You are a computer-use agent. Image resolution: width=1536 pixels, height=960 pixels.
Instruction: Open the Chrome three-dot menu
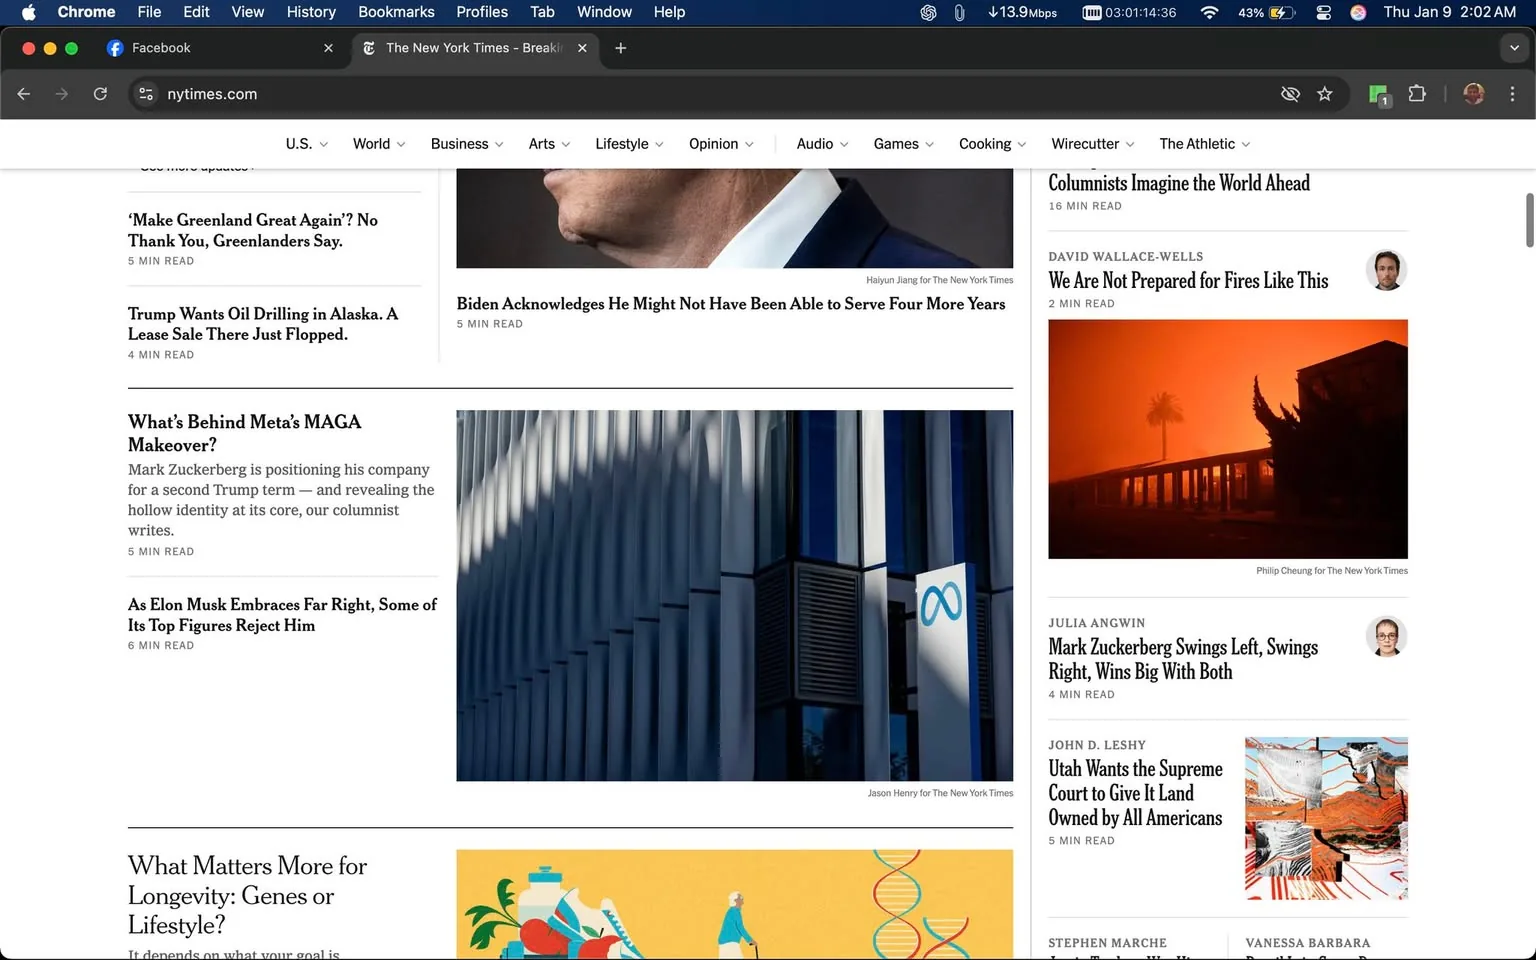(x=1513, y=94)
